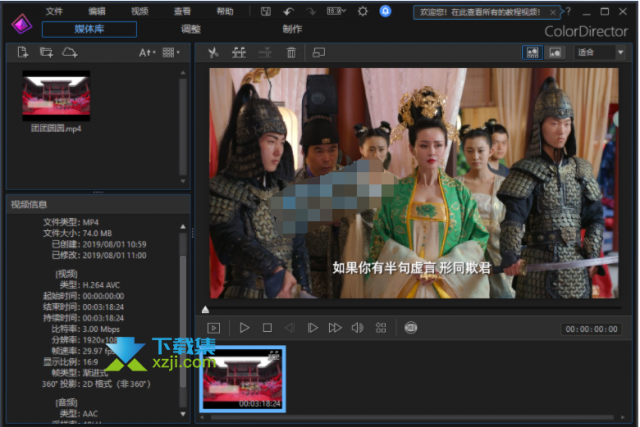
Task: Click the 360° 投影: 2D 格式 row
Action: [96, 384]
